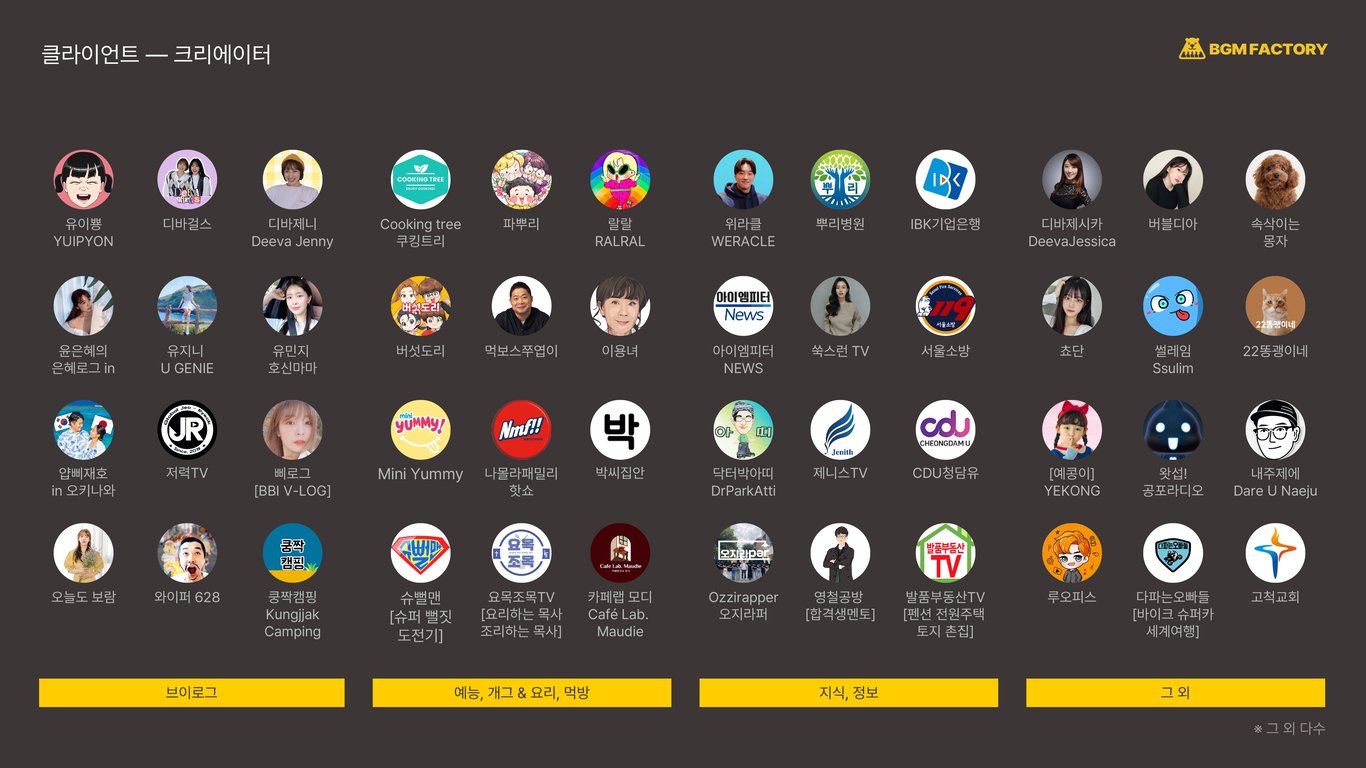Viewport: 1366px width, 768px height.
Task: Select the 제니스TV Jenith logo
Action: (840, 430)
